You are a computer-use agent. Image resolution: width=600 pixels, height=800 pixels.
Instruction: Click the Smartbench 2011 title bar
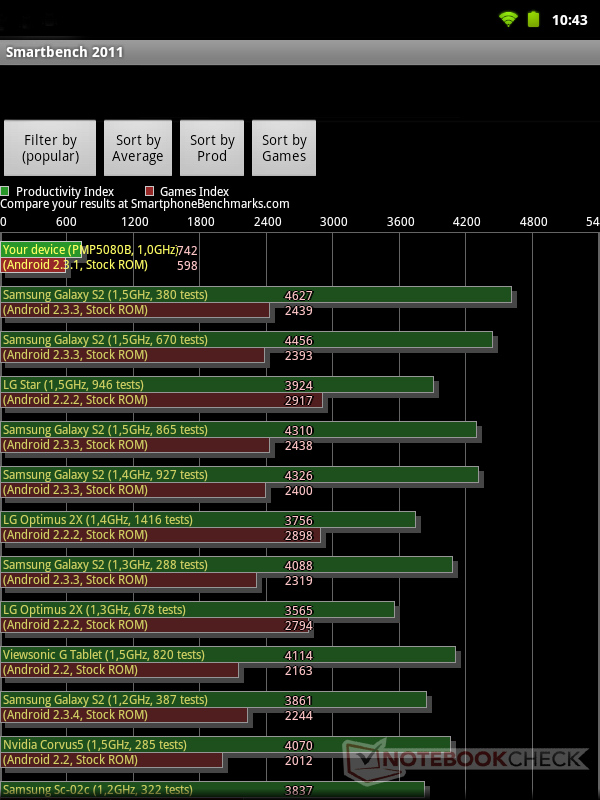pos(300,52)
